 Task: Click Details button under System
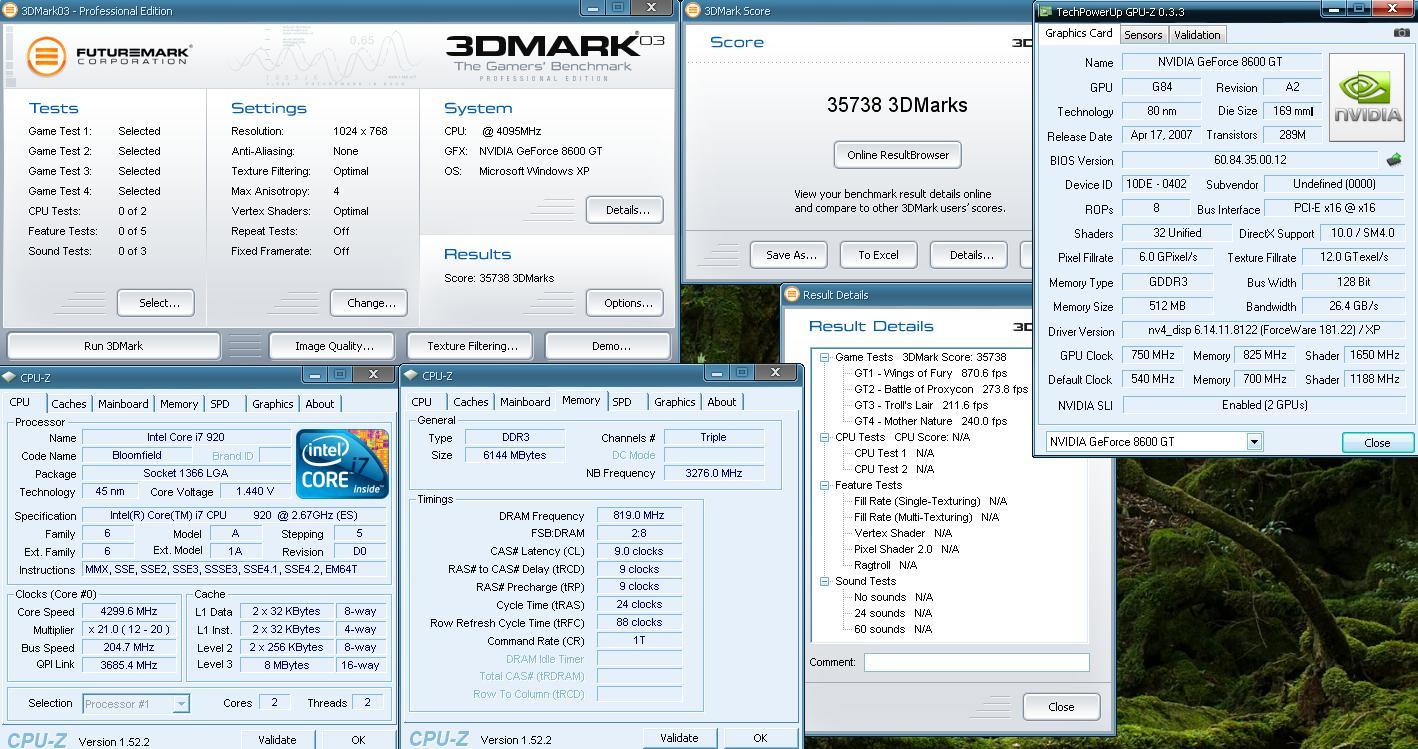(x=627, y=210)
